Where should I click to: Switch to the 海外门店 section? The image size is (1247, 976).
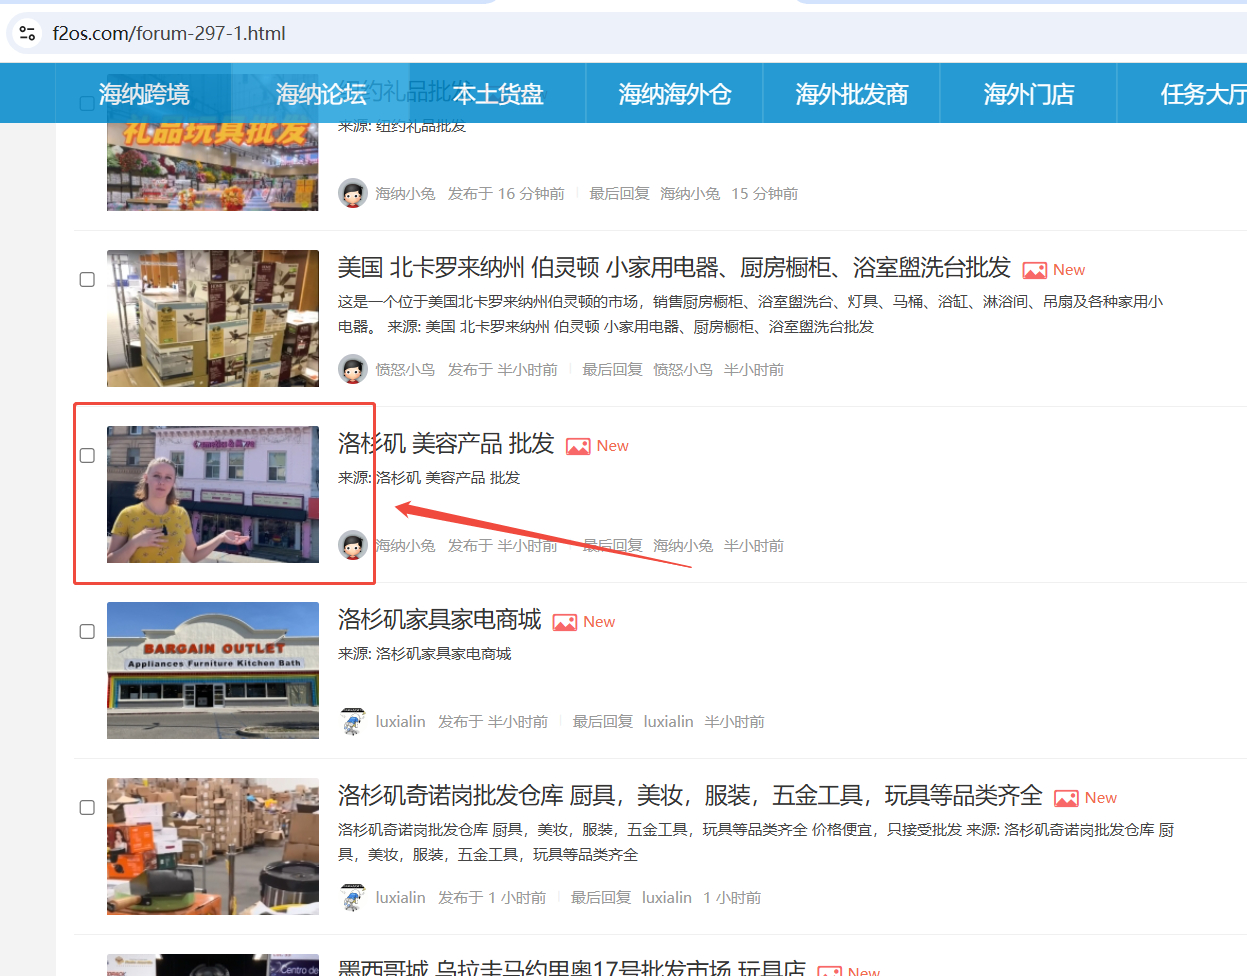pyautogui.click(x=1028, y=92)
